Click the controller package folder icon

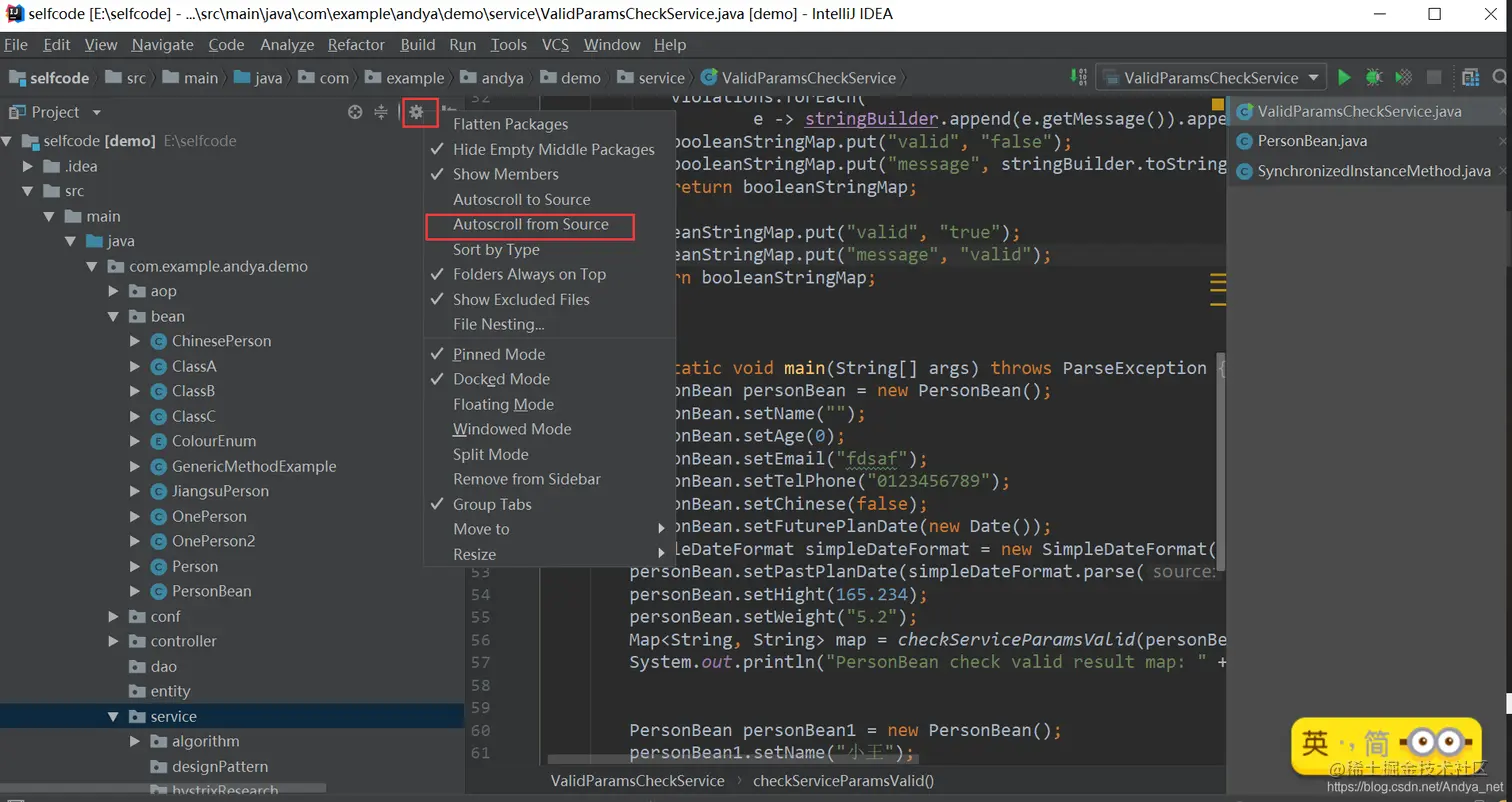[x=138, y=641]
